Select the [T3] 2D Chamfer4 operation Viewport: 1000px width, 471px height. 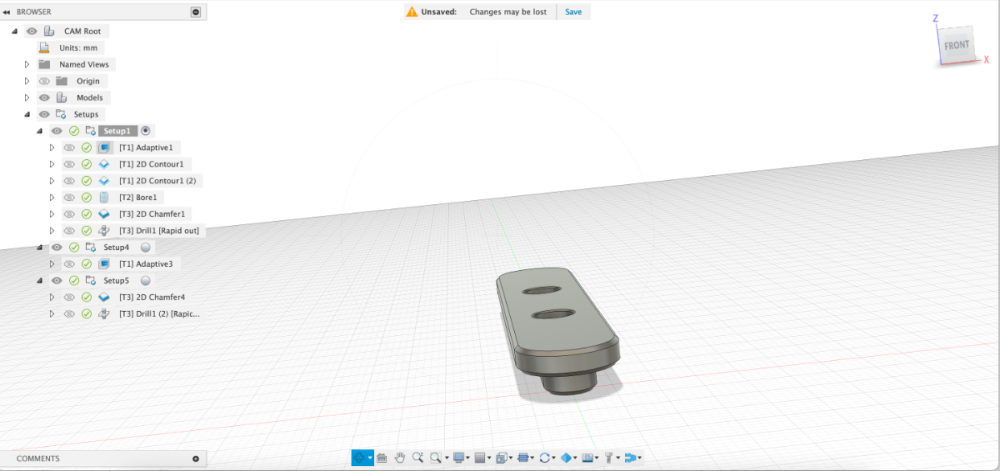(152, 297)
